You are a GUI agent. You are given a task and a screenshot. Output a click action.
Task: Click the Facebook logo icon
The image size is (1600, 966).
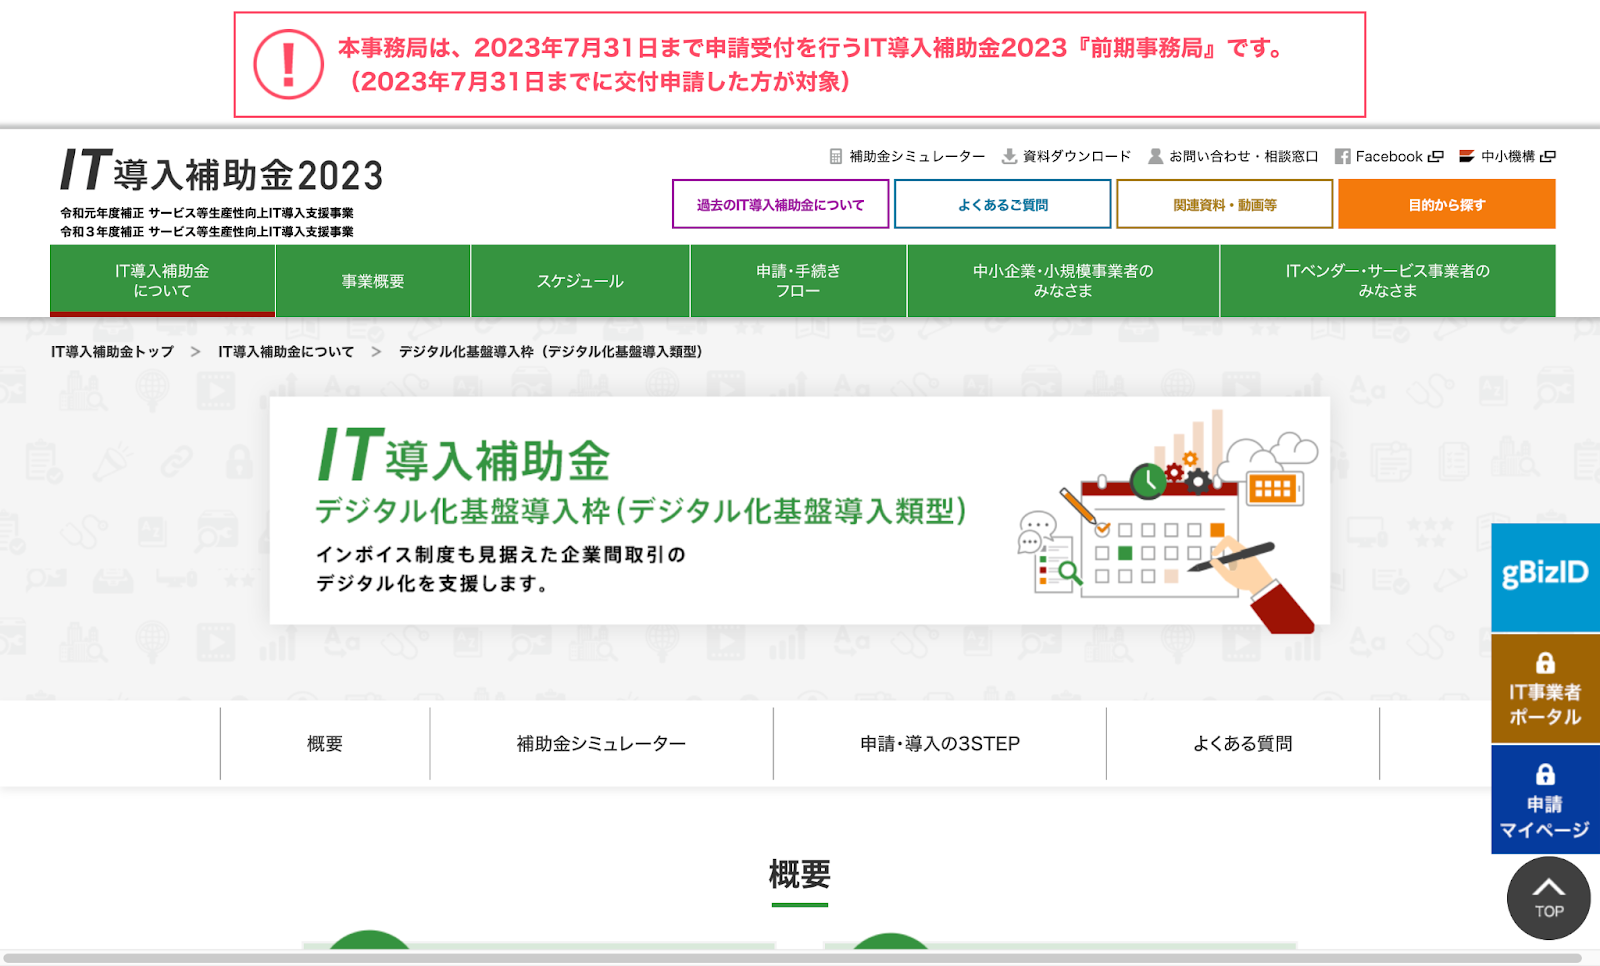pyautogui.click(x=1343, y=156)
